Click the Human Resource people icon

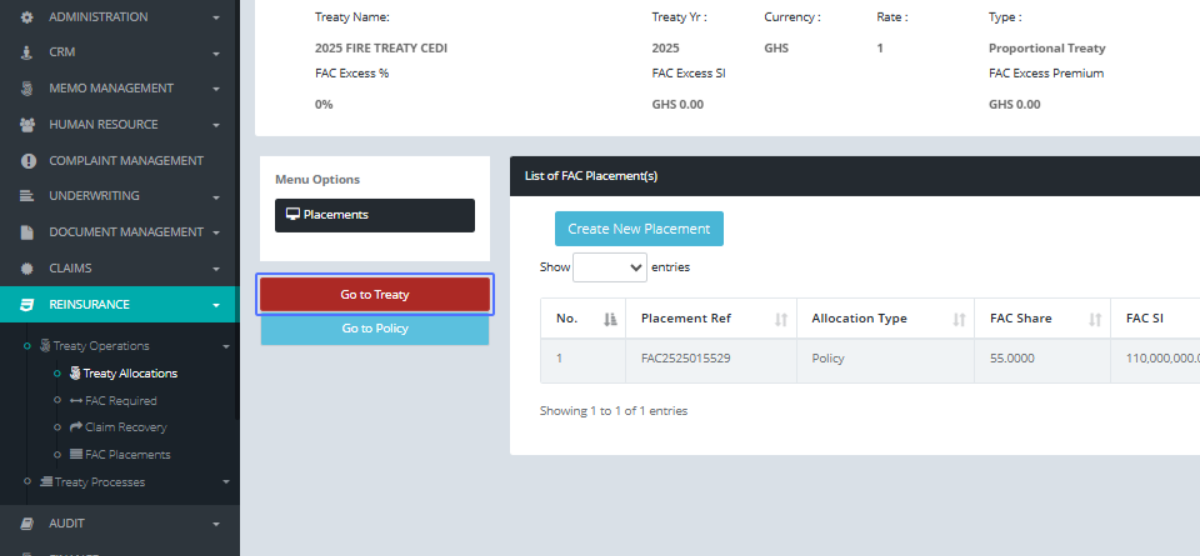[x=27, y=125]
